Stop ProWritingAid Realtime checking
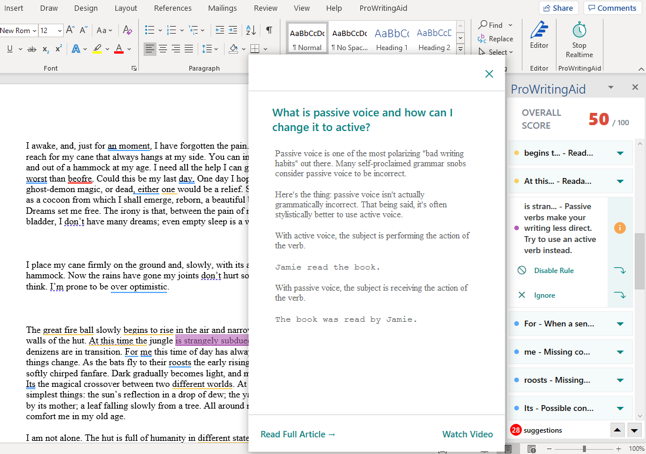Image resolution: width=646 pixels, height=454 pixels. pos(579,40)
